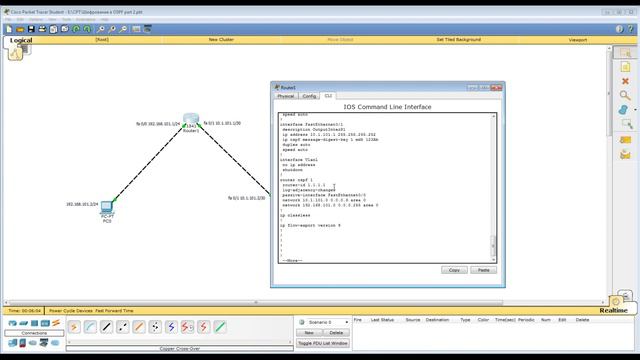Choose the Select tool in right sidebar

click(x=625, y=53)
